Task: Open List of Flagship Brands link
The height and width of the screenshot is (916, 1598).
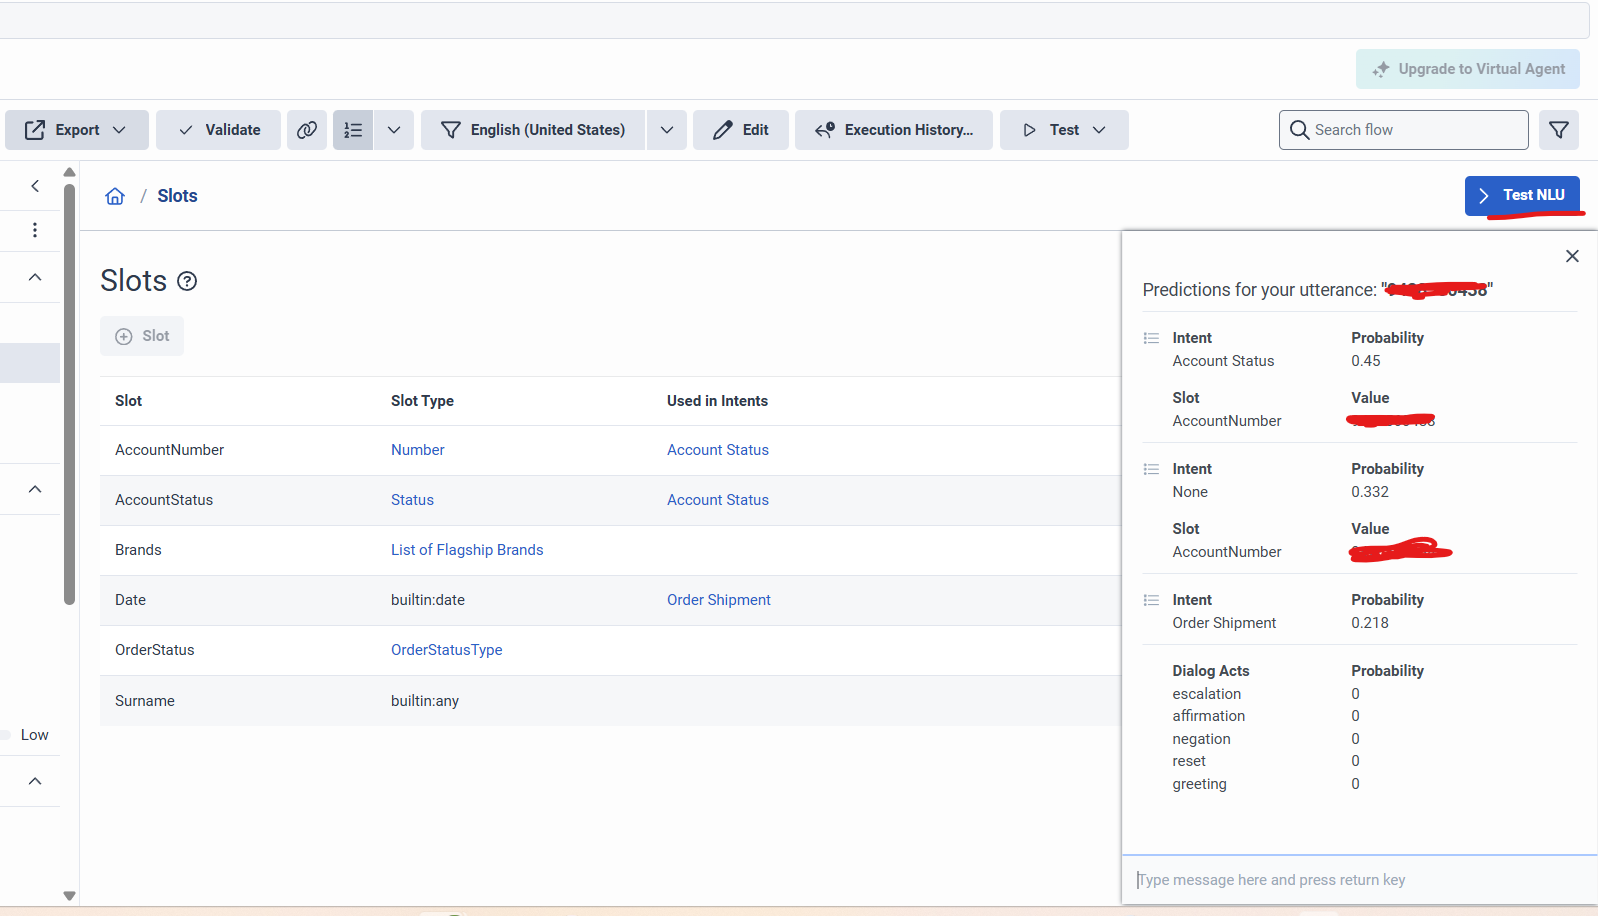Action: coord(467,550)
